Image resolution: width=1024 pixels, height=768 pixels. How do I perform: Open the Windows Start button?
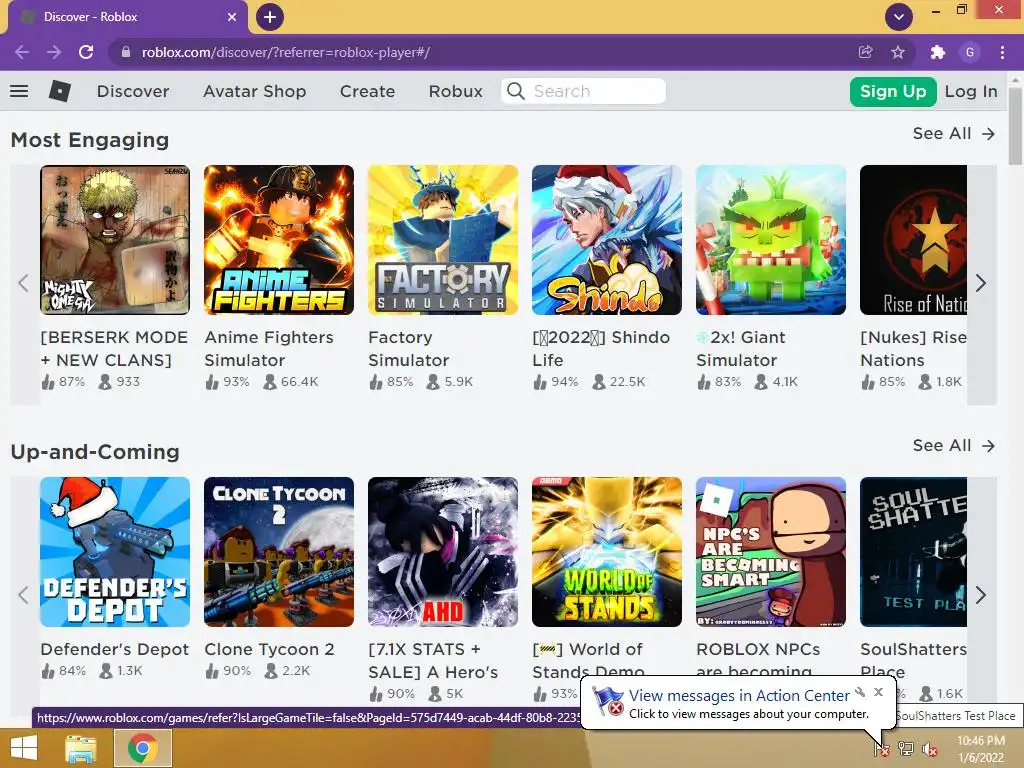(24, 748)
